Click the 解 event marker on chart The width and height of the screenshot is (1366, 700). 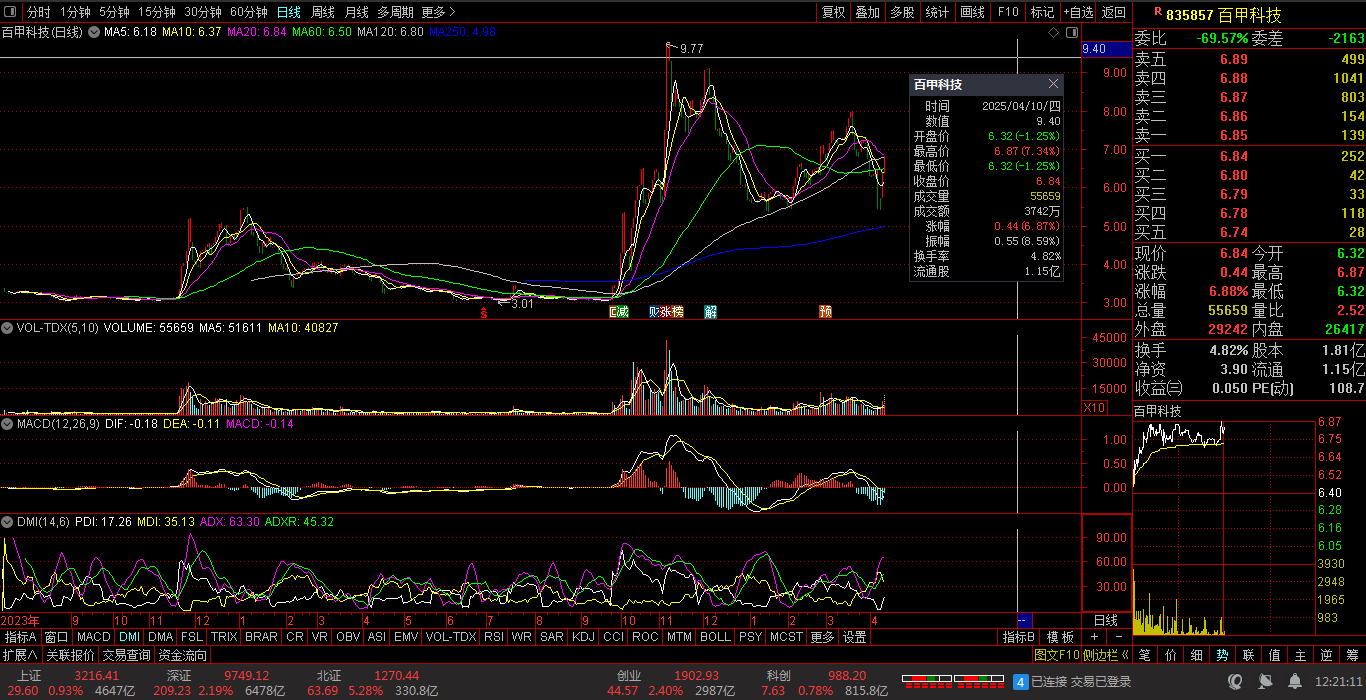coord(710,312)
